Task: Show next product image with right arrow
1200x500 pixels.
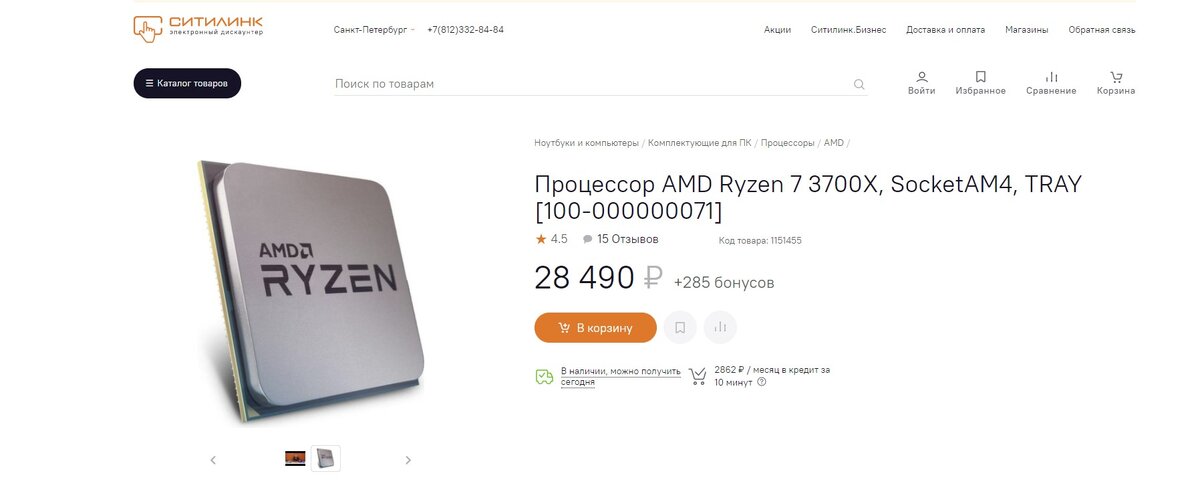Action: [x=408, y=460]
